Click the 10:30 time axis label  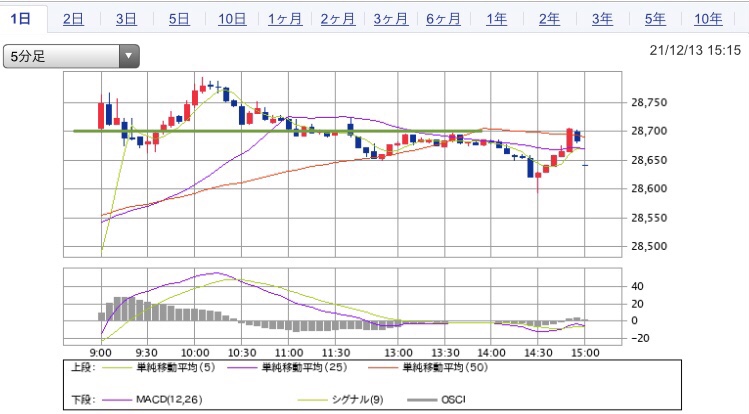[x=242, y=353]
